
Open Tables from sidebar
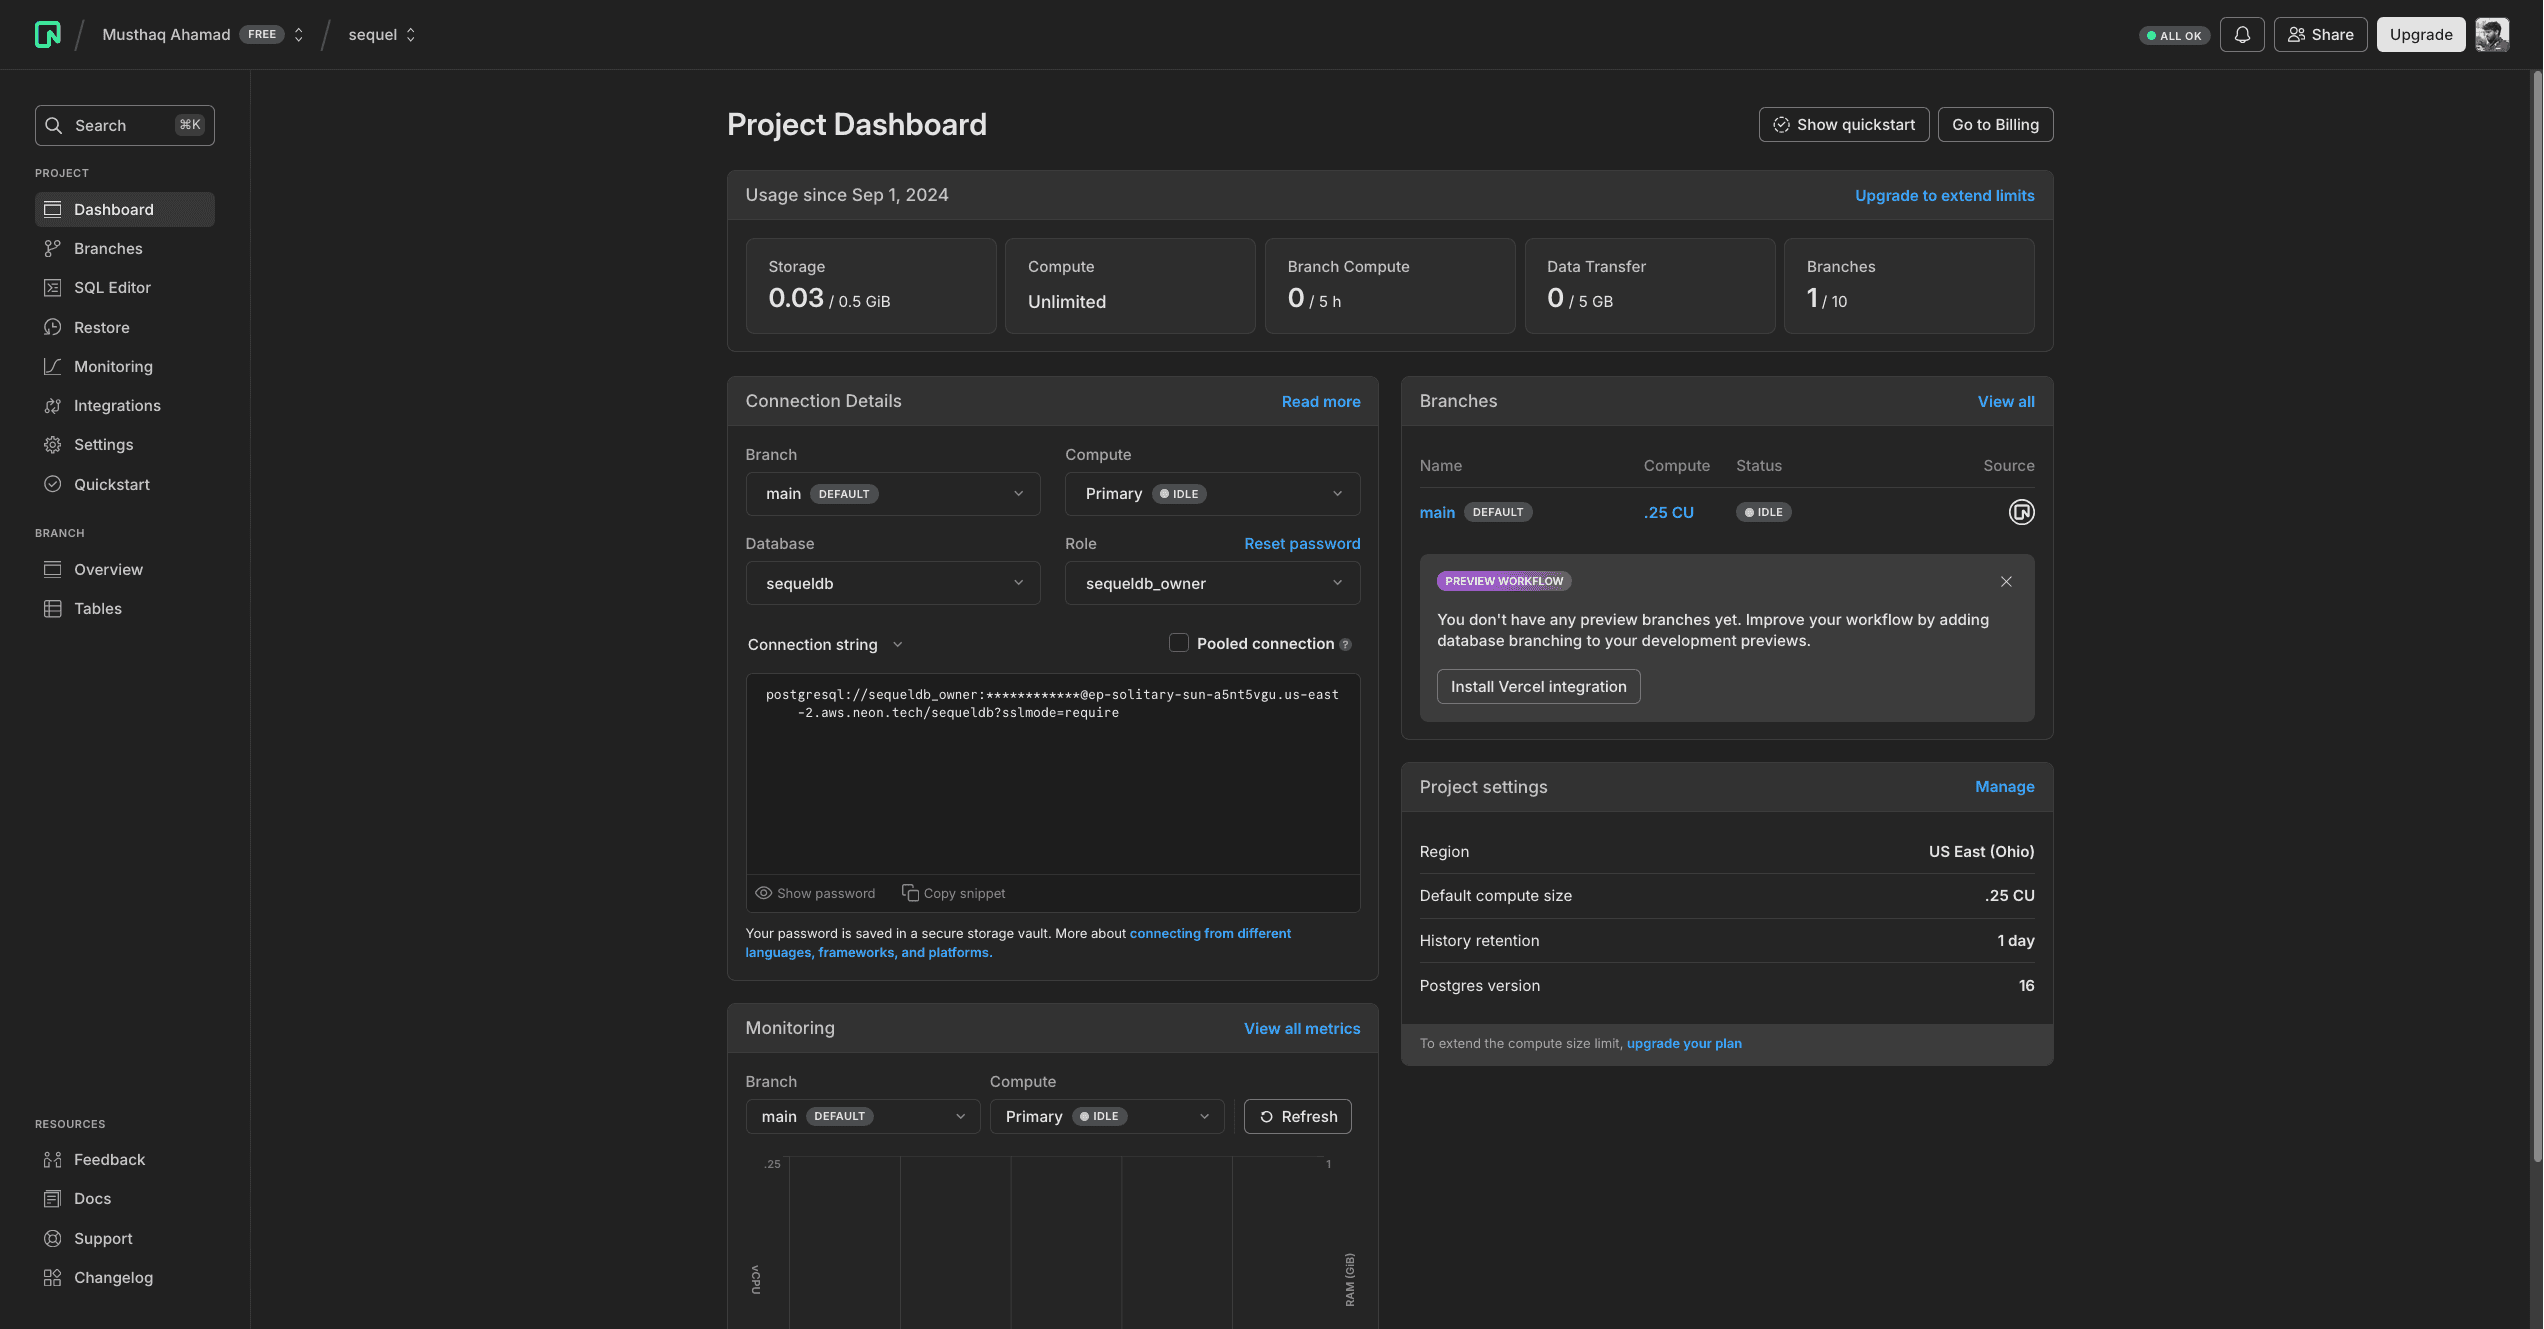coord(125,608)
